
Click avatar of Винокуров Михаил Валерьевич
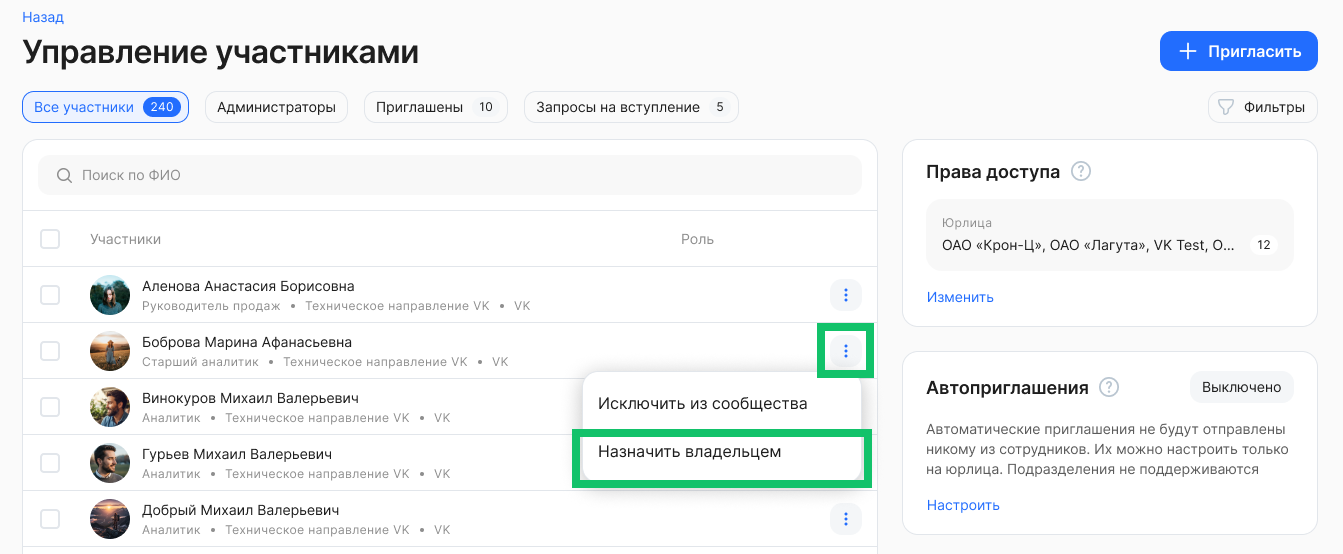click(110, 407)
